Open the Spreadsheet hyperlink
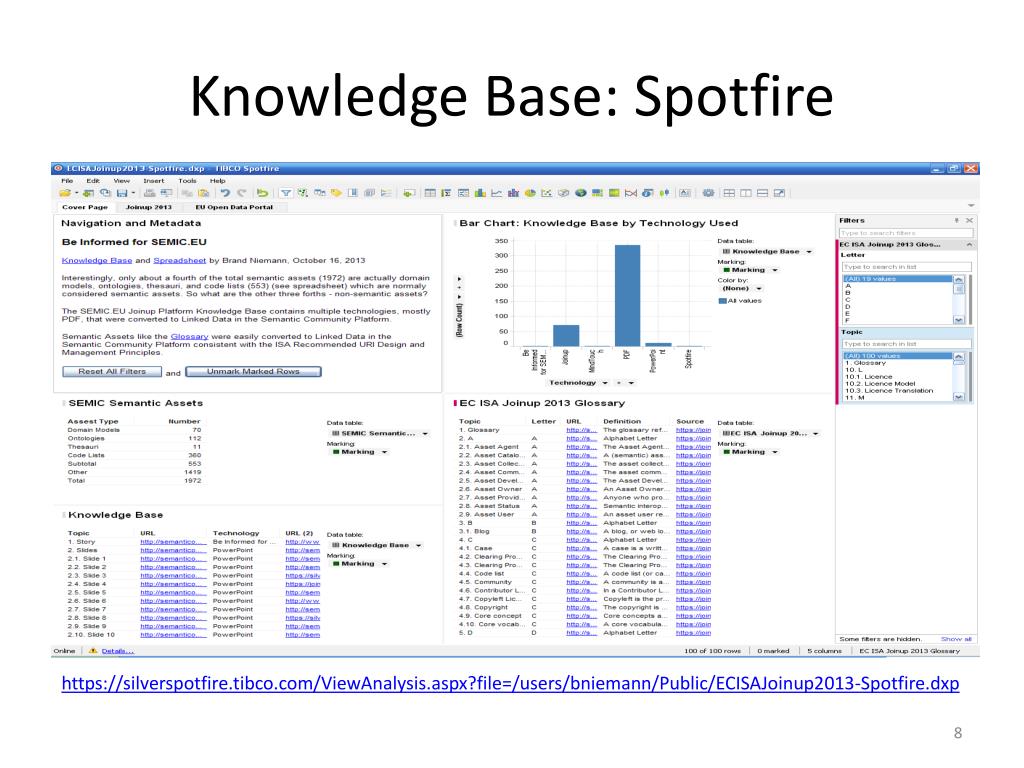Screen dimensions: 1024x768 point(180,260)
